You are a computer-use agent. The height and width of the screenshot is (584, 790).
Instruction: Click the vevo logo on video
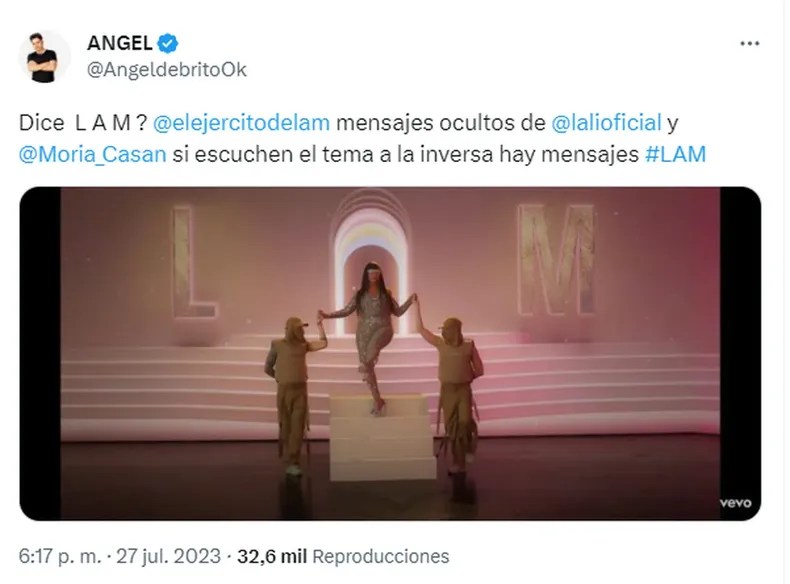tap(735, 502)
